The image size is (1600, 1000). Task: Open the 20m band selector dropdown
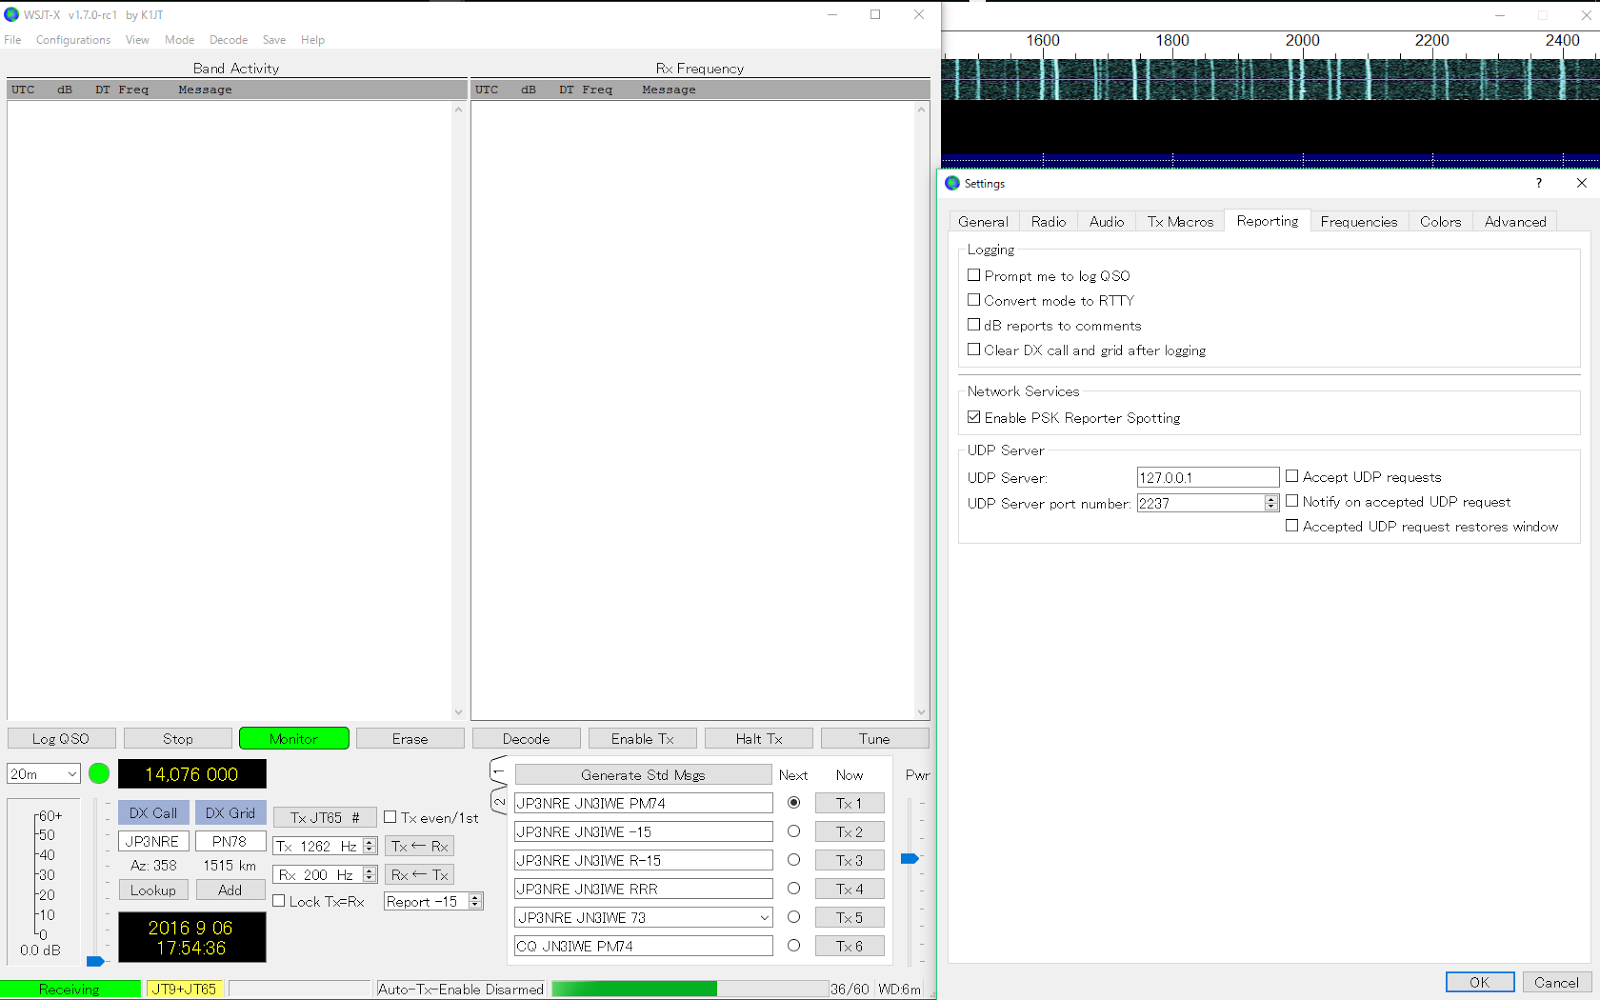72,772
